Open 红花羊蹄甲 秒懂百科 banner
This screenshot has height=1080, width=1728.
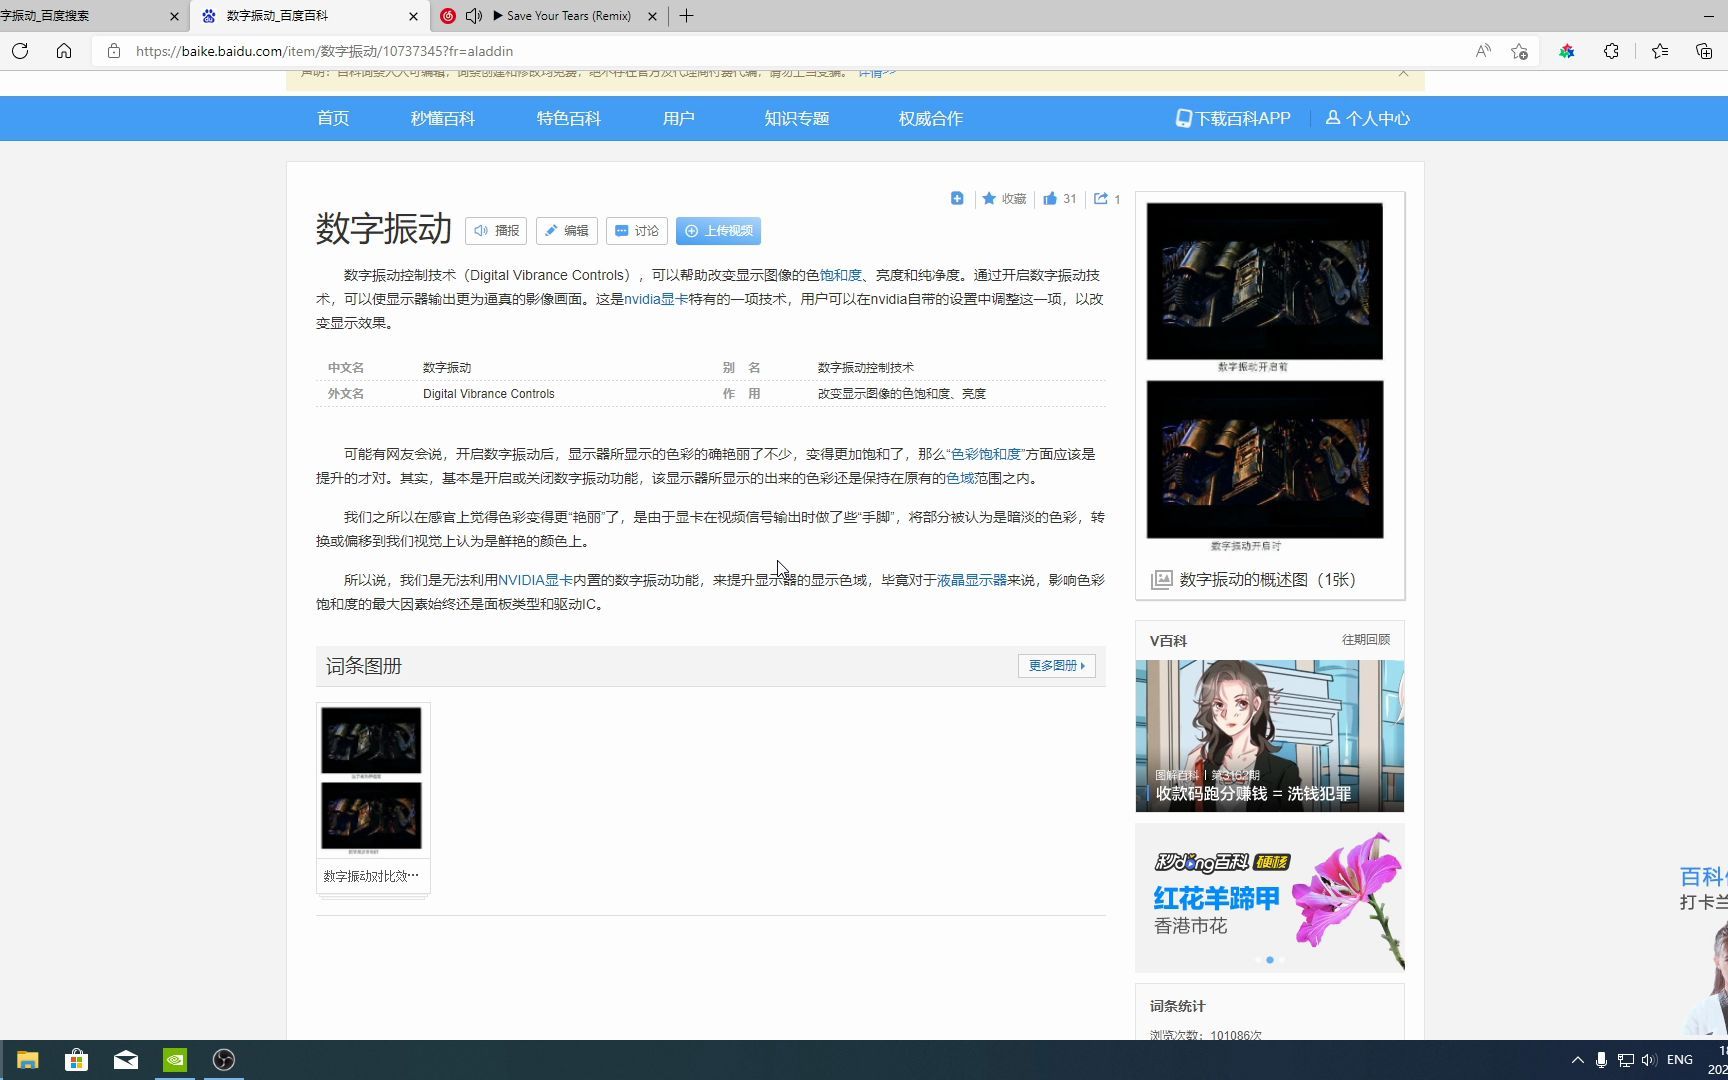(1269, 898)
